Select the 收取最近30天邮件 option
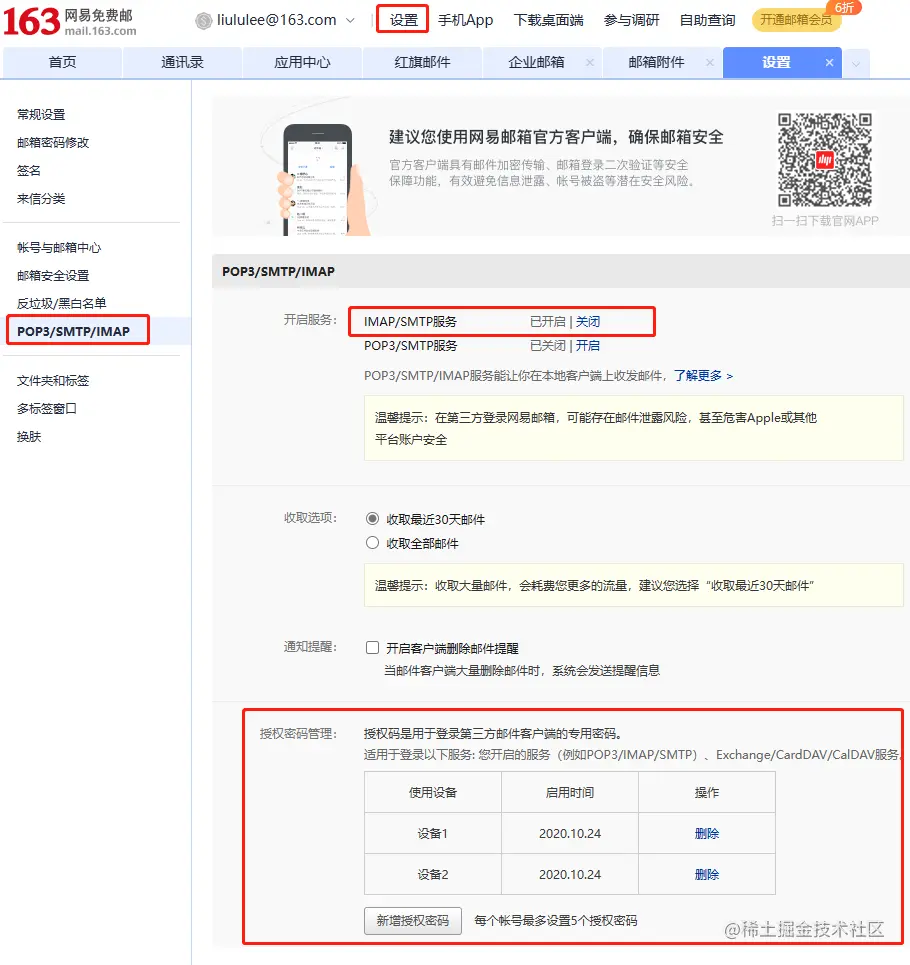 pyautogui.click(x=373, y=519)
